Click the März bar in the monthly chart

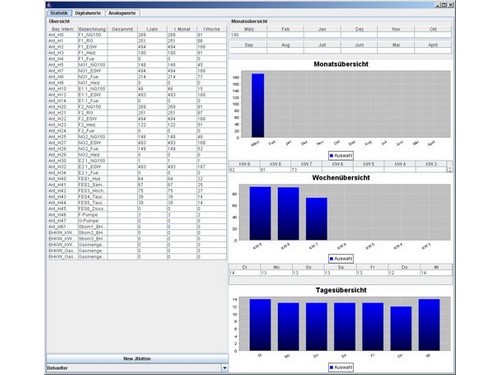tap(258, 105)
